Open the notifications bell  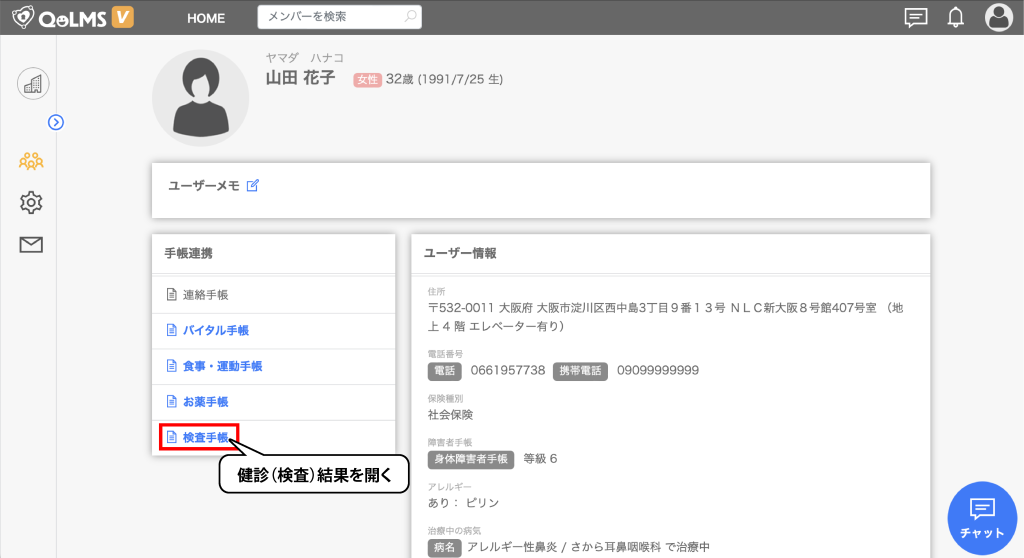point(955,17)
